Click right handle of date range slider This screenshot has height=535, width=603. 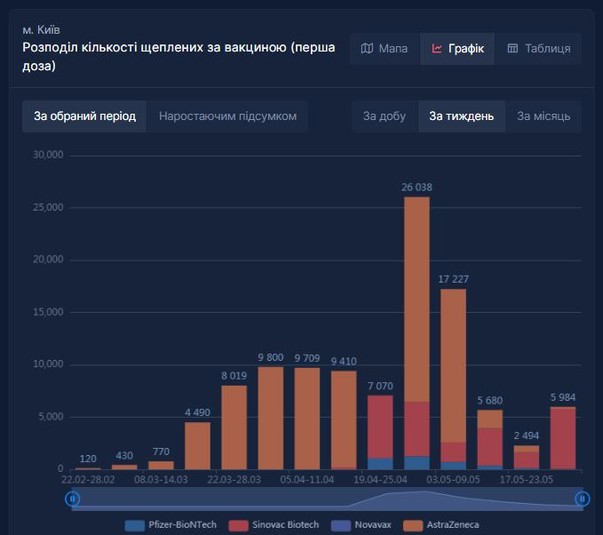[x=581, y=498]
